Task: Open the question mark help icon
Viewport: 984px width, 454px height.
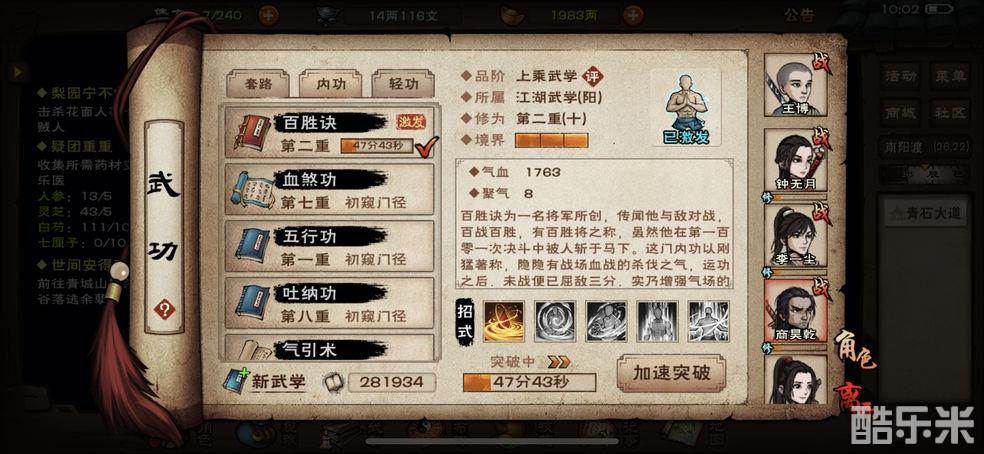Action: [x=164, y=309]
